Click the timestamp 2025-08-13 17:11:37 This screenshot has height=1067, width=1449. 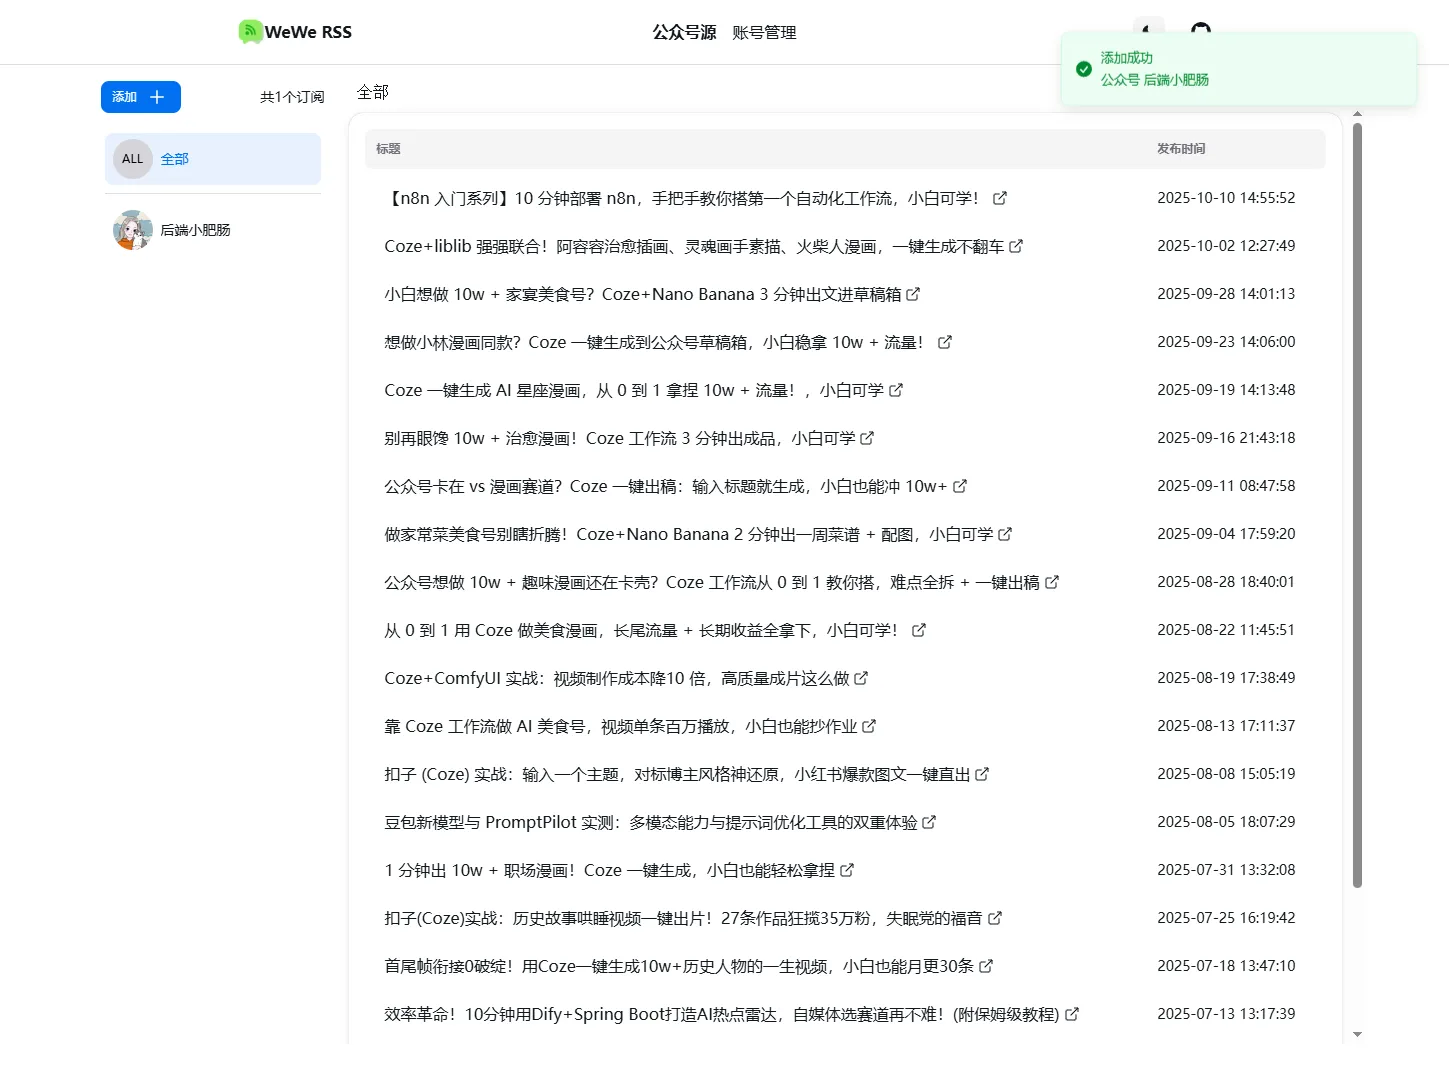[x=1226, y=726]
